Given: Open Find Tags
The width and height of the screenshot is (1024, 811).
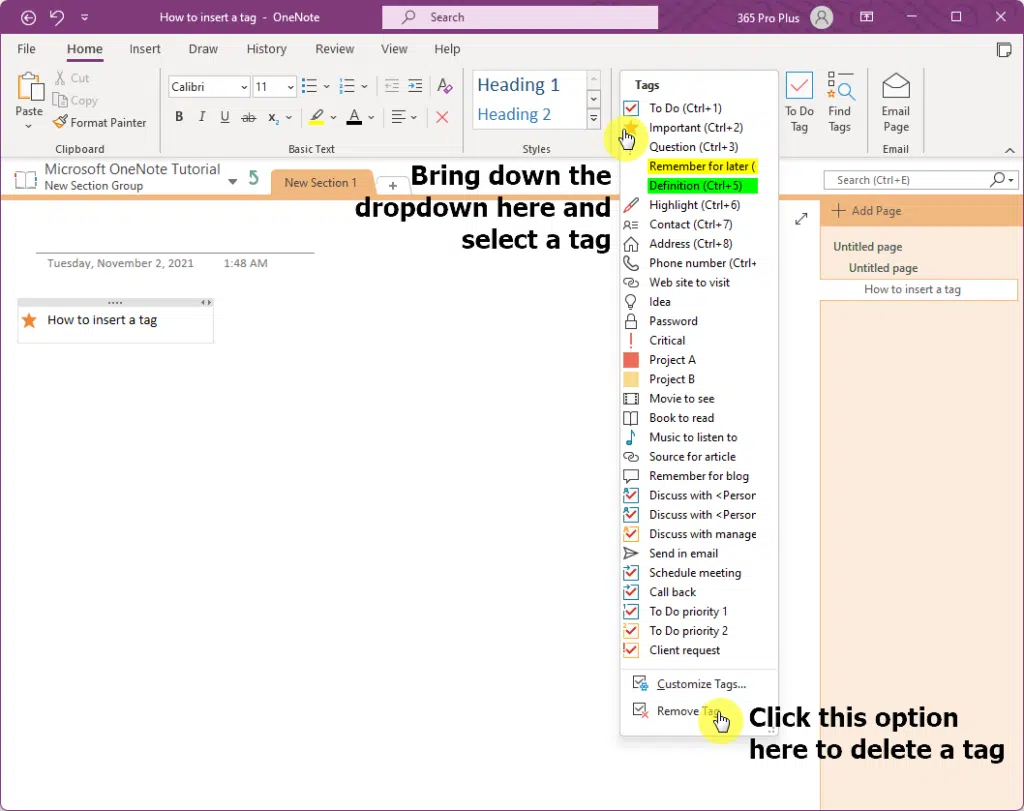Looking at the screenshot, I should [x=840, y=103].
